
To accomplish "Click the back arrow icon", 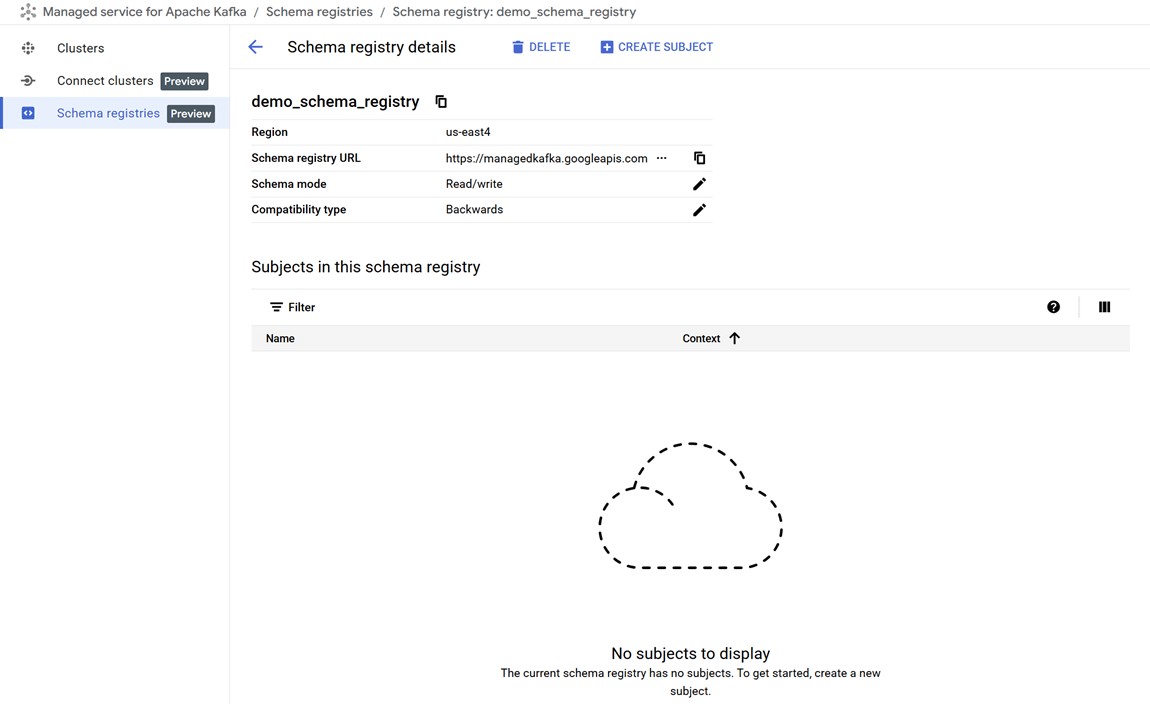I will pos(256,47).
